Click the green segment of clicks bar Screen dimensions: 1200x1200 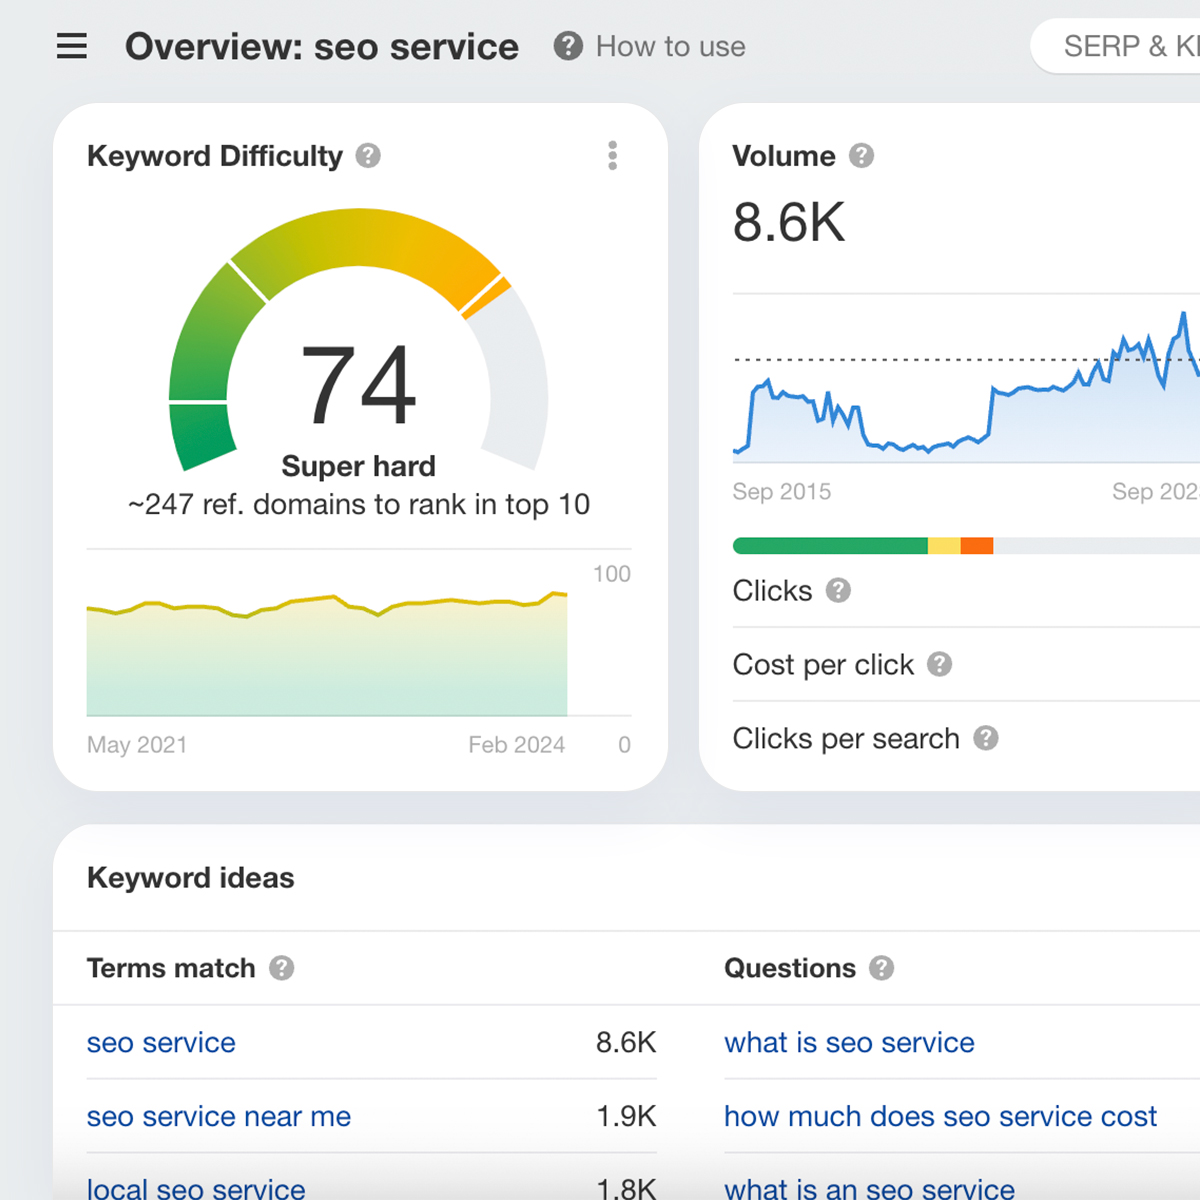click(830, 546)
